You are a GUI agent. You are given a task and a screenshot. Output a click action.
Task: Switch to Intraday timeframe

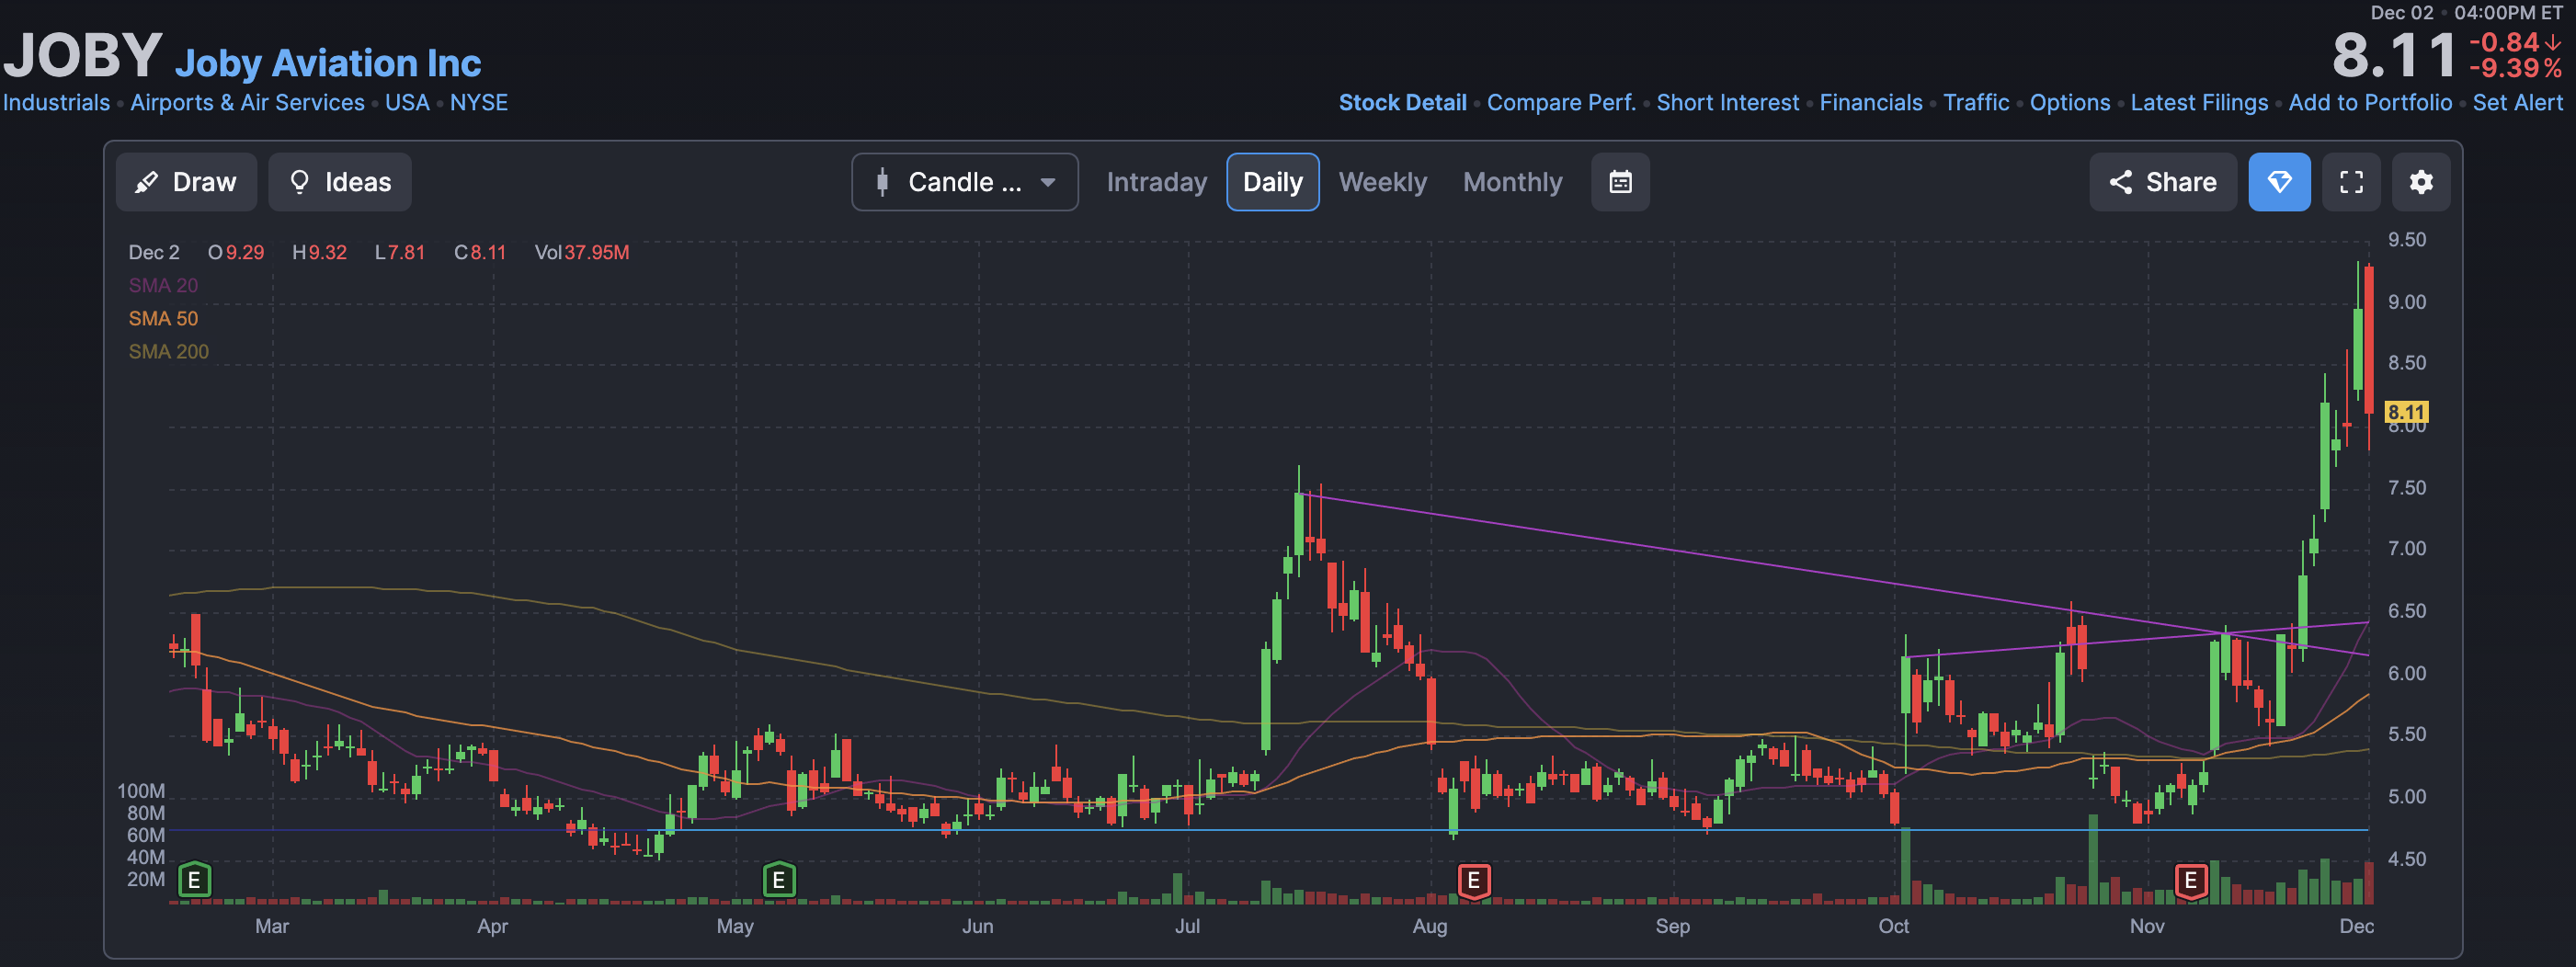pyautogui.click(x=1157, y=182)
